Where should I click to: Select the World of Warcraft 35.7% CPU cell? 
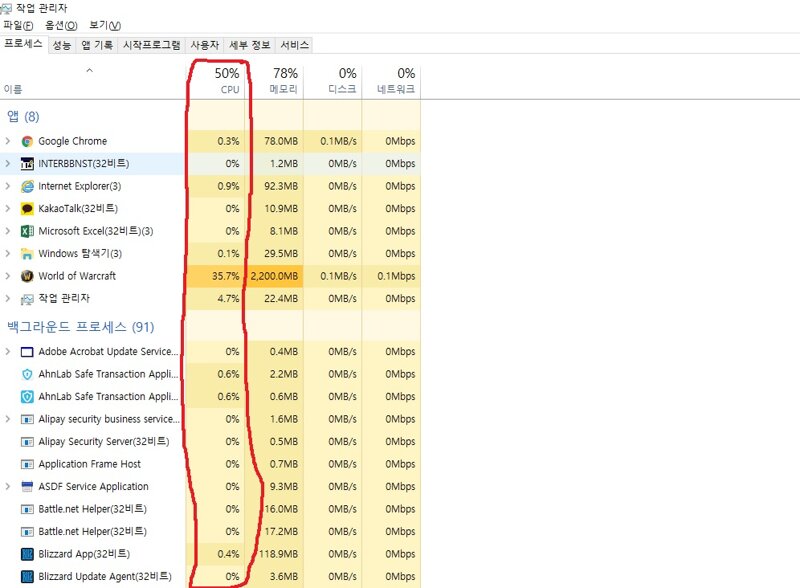tap(215, 276)
